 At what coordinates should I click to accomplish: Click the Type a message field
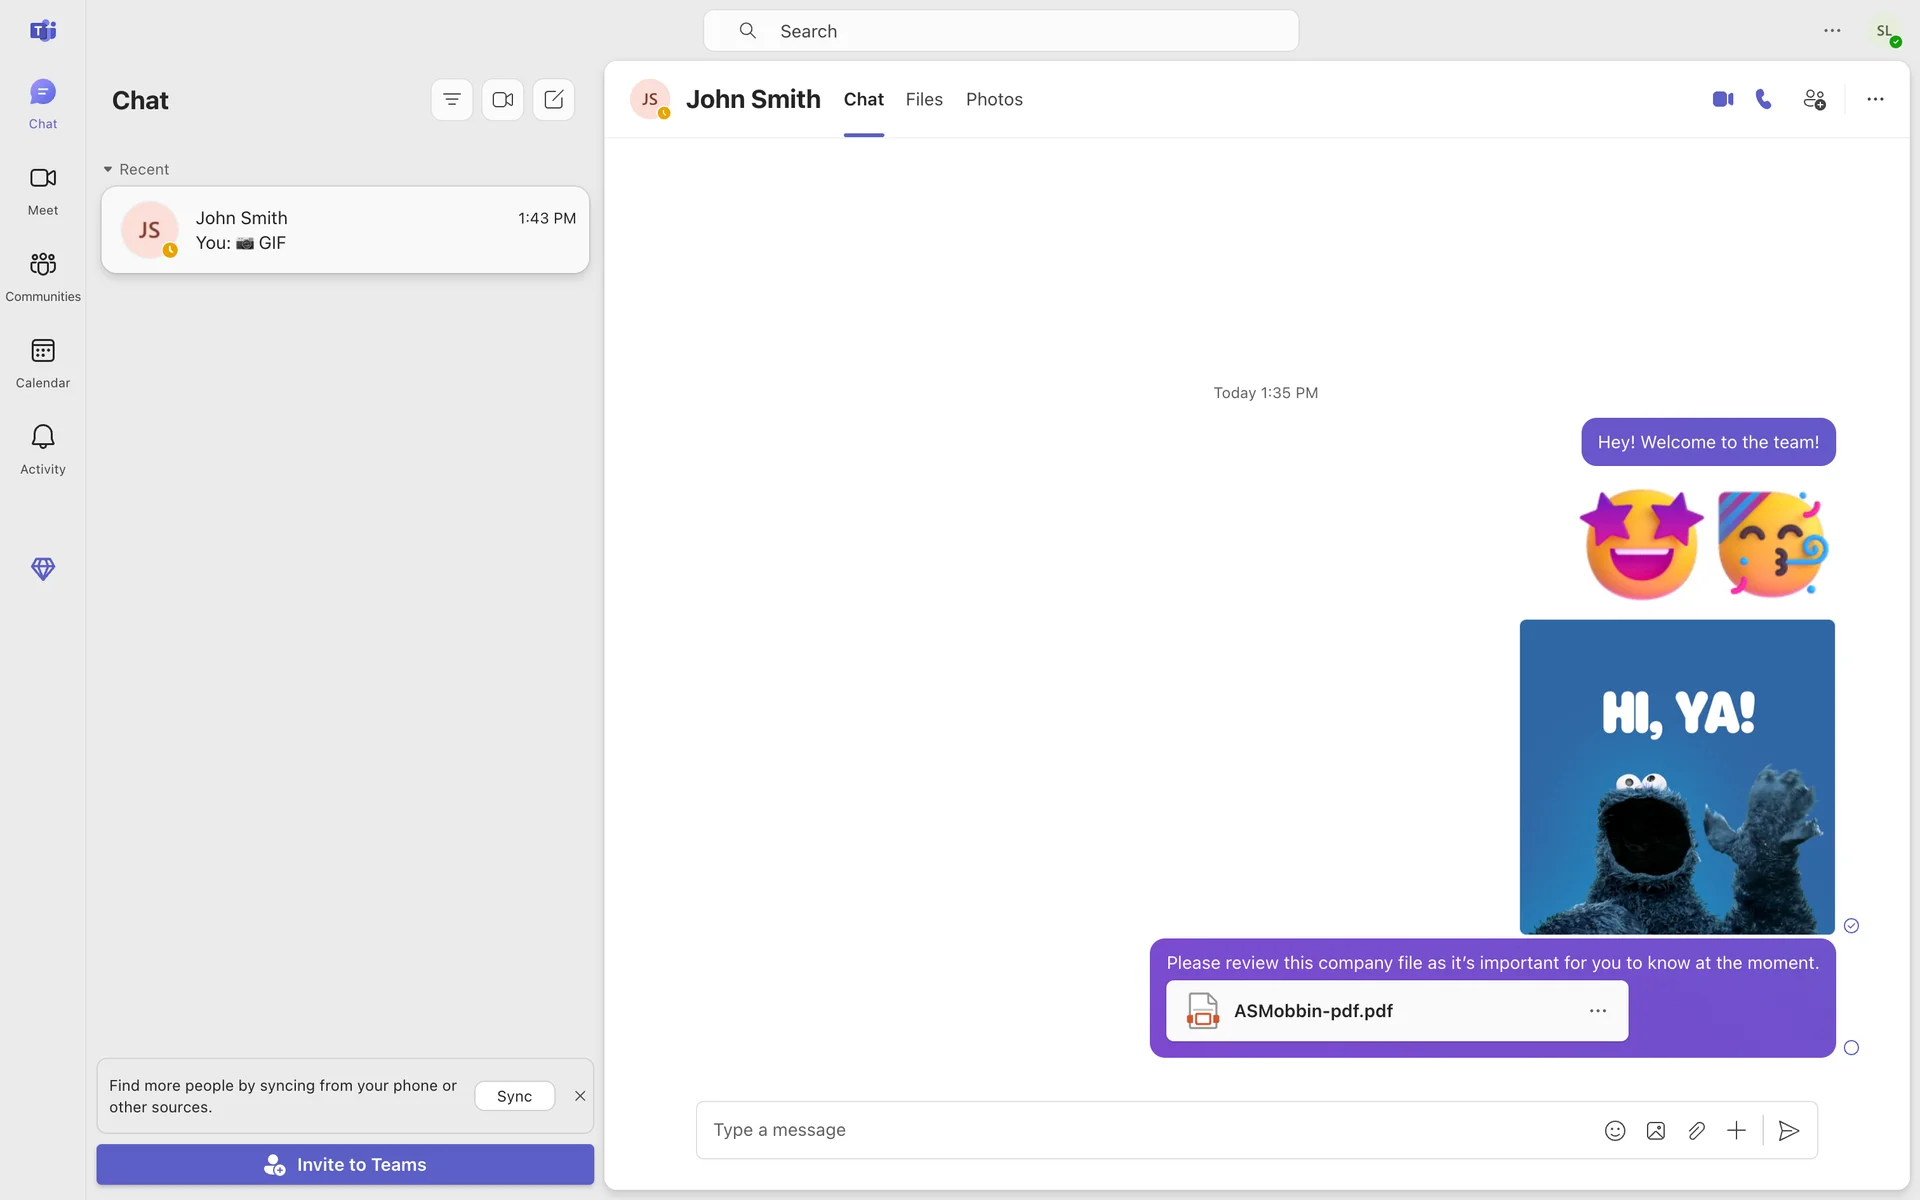click(x=1140, y=1130)
